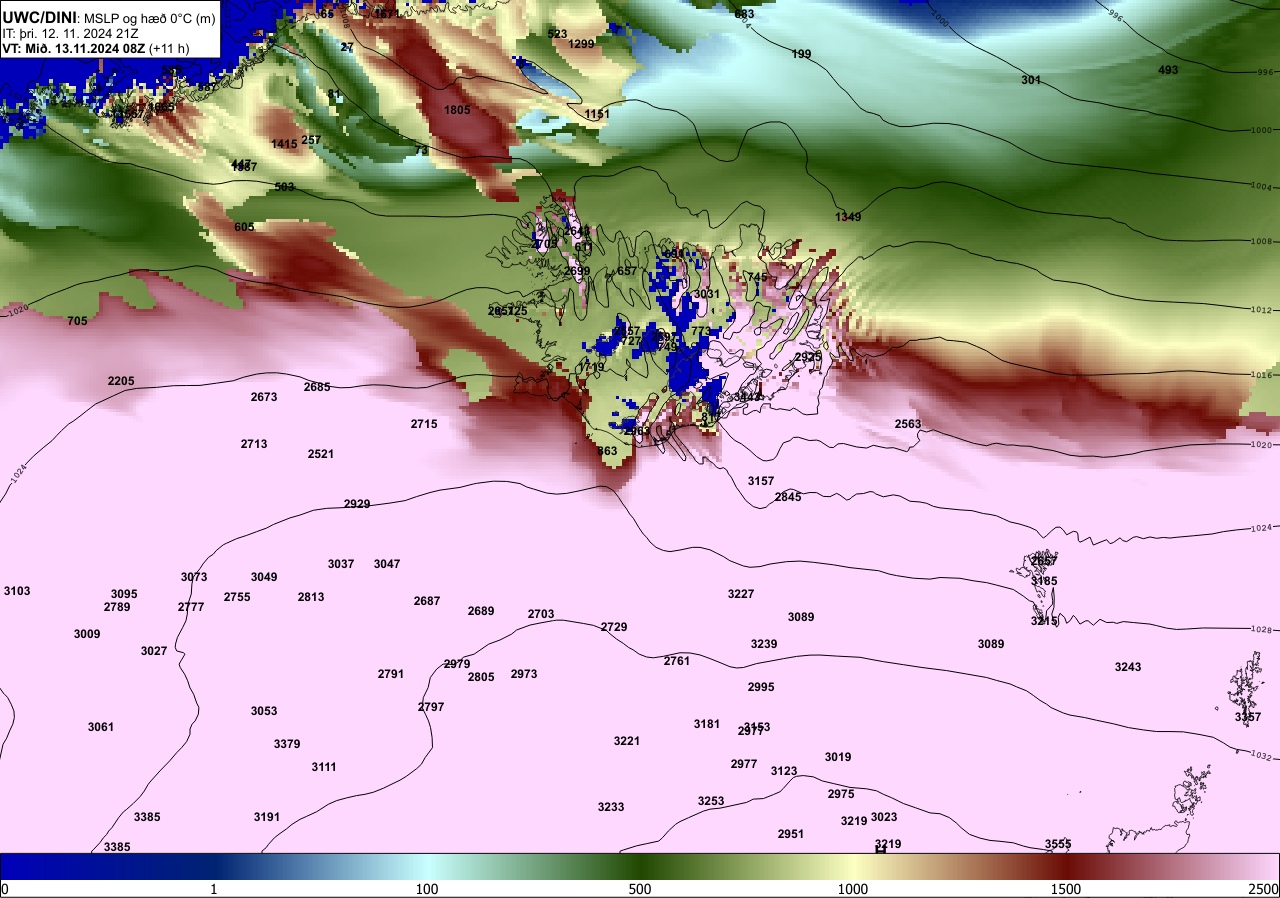
Task: Click the 2205 height value
Action: pyautogui.click(x=121, y=381)
